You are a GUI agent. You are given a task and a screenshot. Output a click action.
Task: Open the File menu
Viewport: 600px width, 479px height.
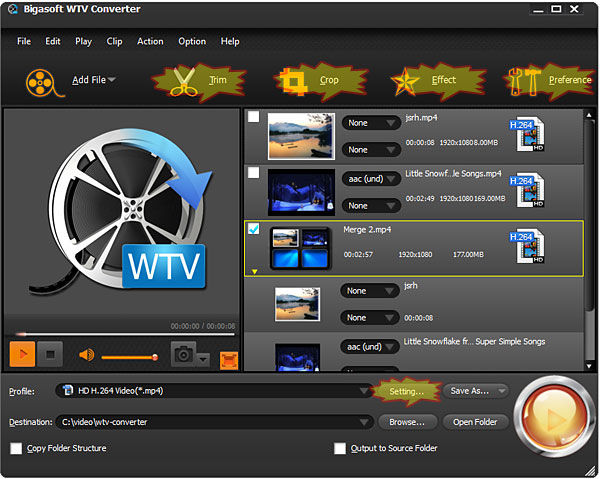(x=24, y=41)
